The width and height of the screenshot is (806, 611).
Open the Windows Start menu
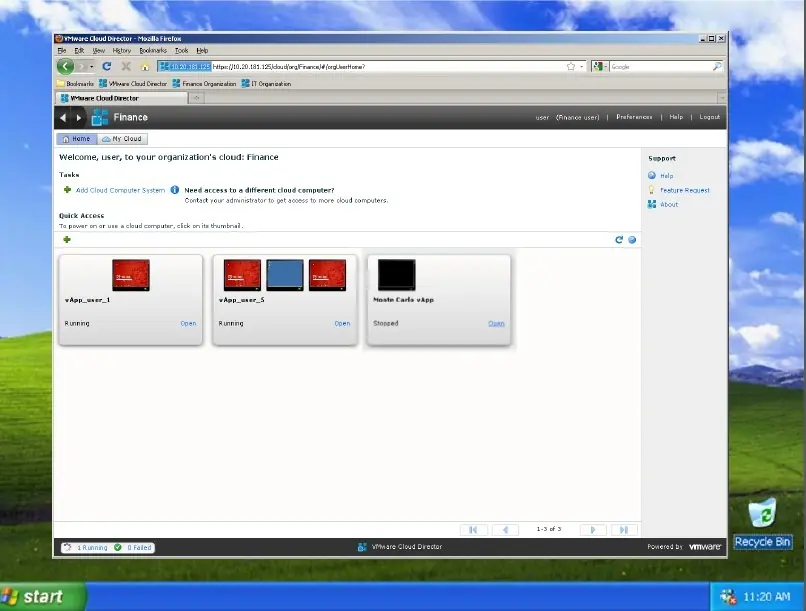[x=43, y=596]
